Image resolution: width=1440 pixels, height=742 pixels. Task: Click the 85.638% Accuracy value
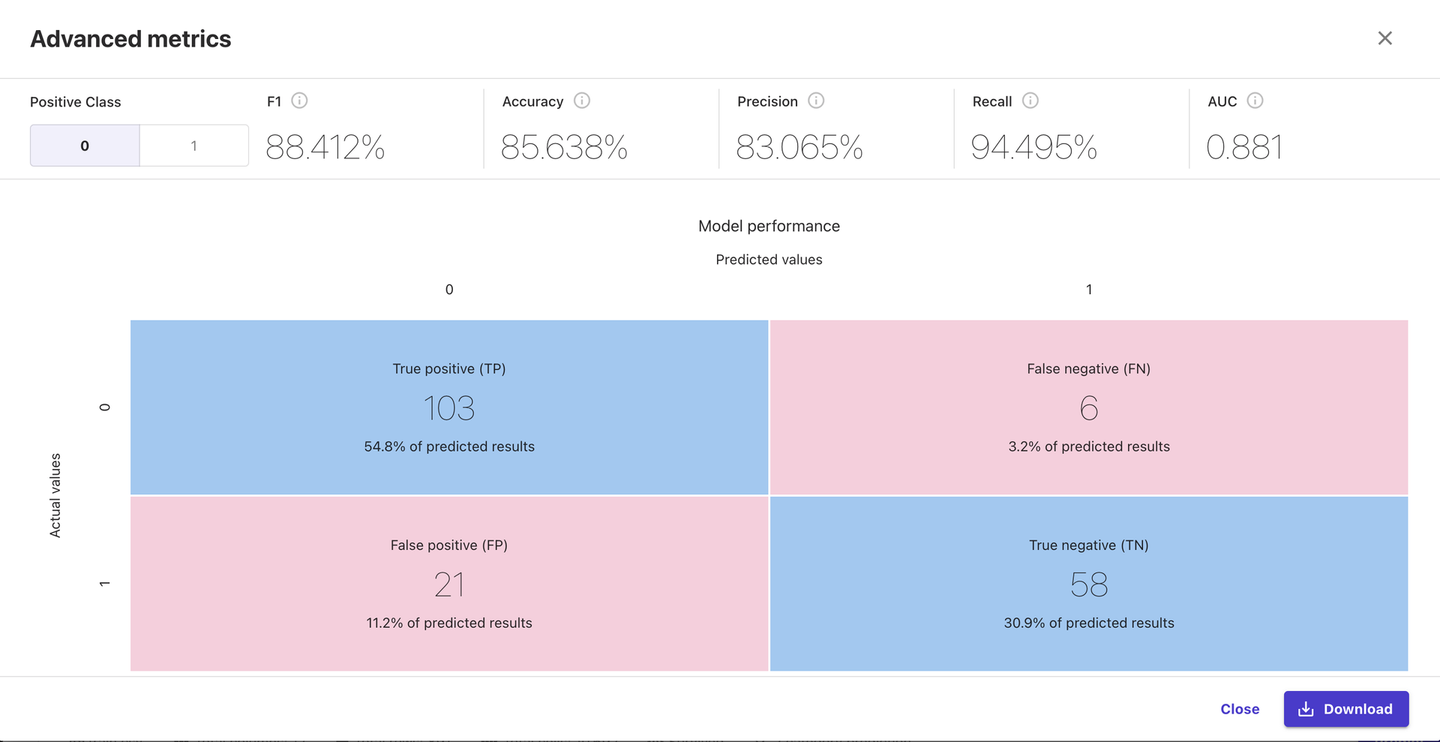click(564, 148)
